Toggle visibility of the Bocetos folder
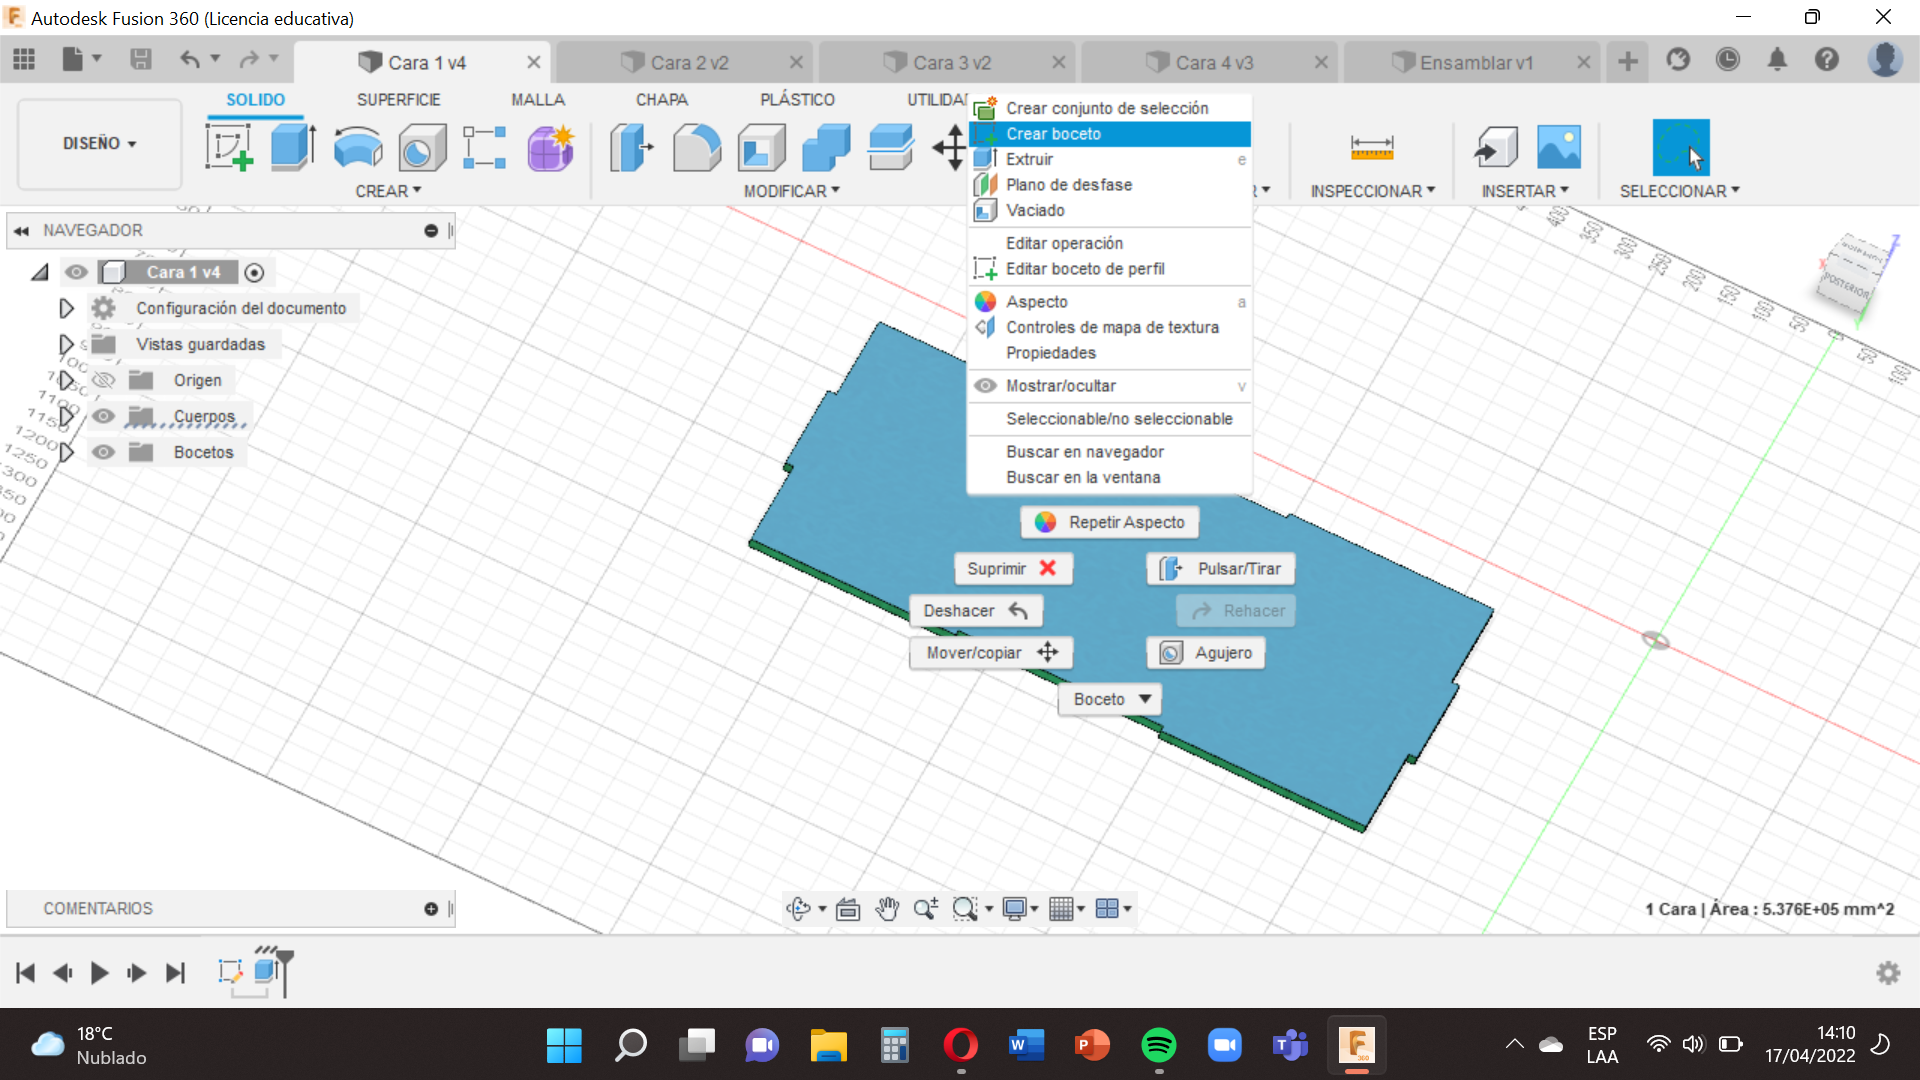This screenshot has height=1080, width=1920. [103, 452]
